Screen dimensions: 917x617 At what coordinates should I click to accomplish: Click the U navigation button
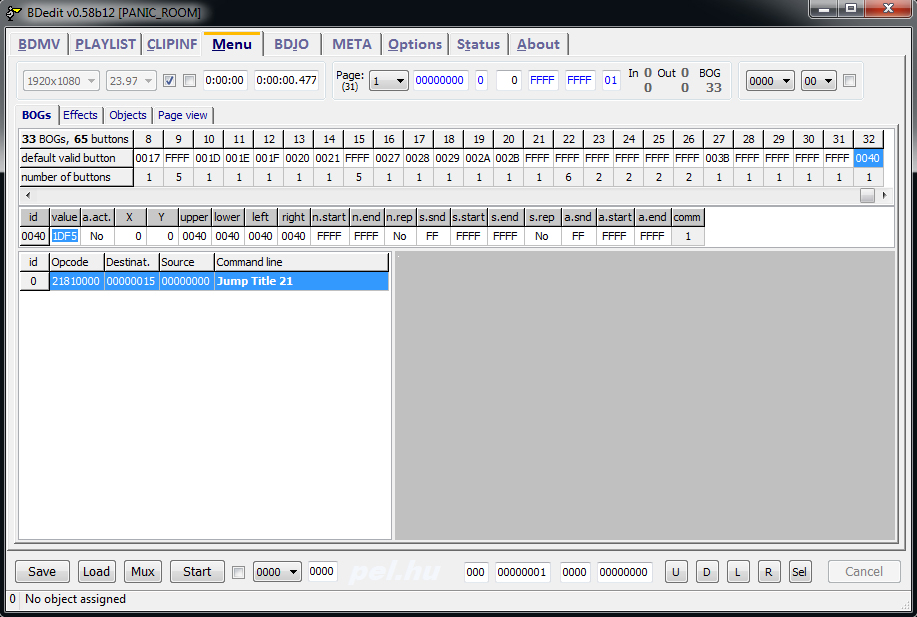(675, 572)
